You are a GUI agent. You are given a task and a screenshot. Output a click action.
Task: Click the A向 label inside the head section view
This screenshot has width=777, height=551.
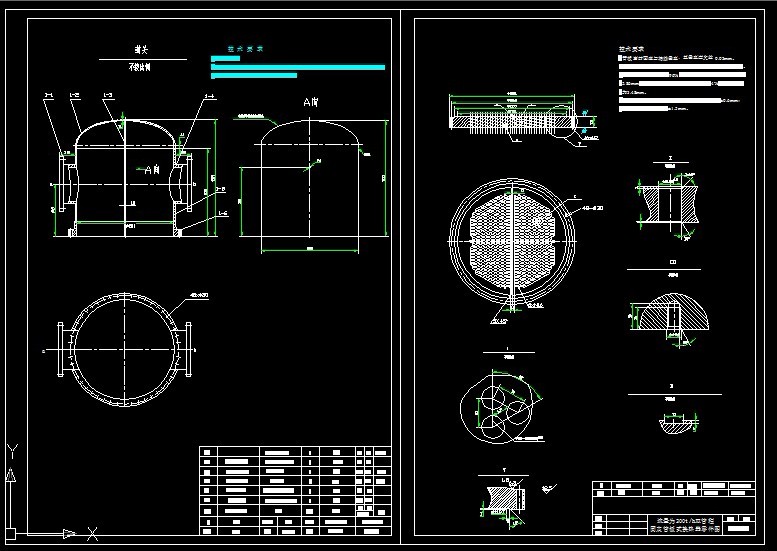pos(152,170)
